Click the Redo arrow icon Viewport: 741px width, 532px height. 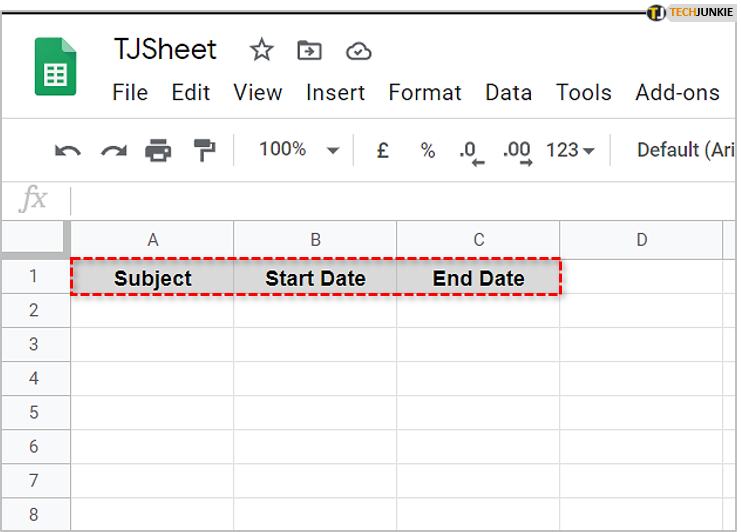113,151
